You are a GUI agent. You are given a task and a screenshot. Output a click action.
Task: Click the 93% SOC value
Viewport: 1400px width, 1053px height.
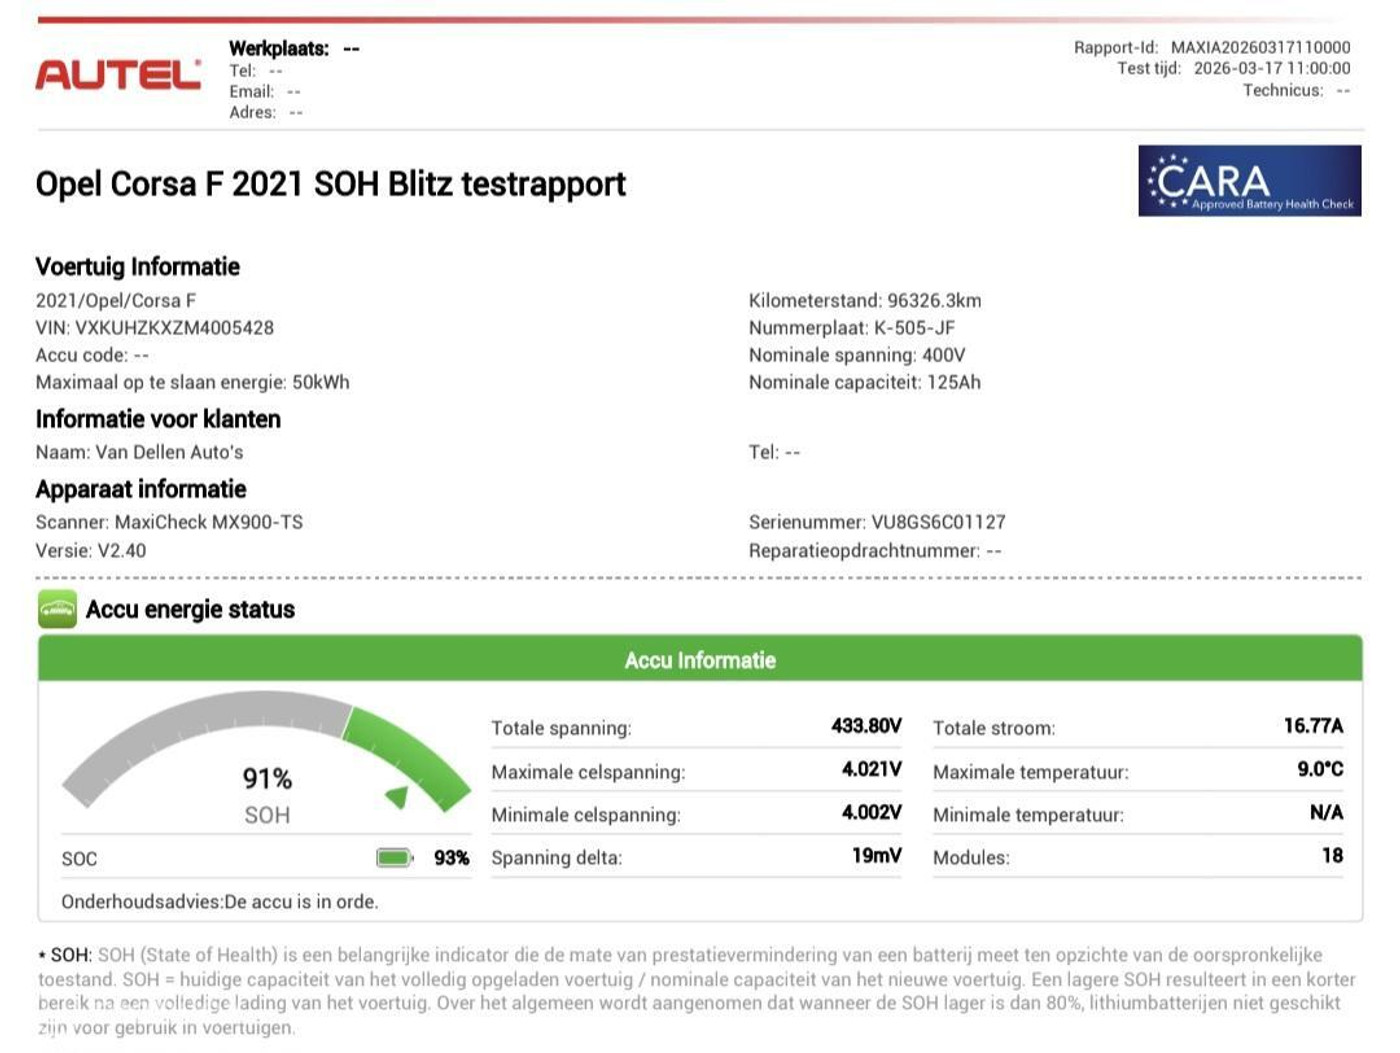pos(451,858)
